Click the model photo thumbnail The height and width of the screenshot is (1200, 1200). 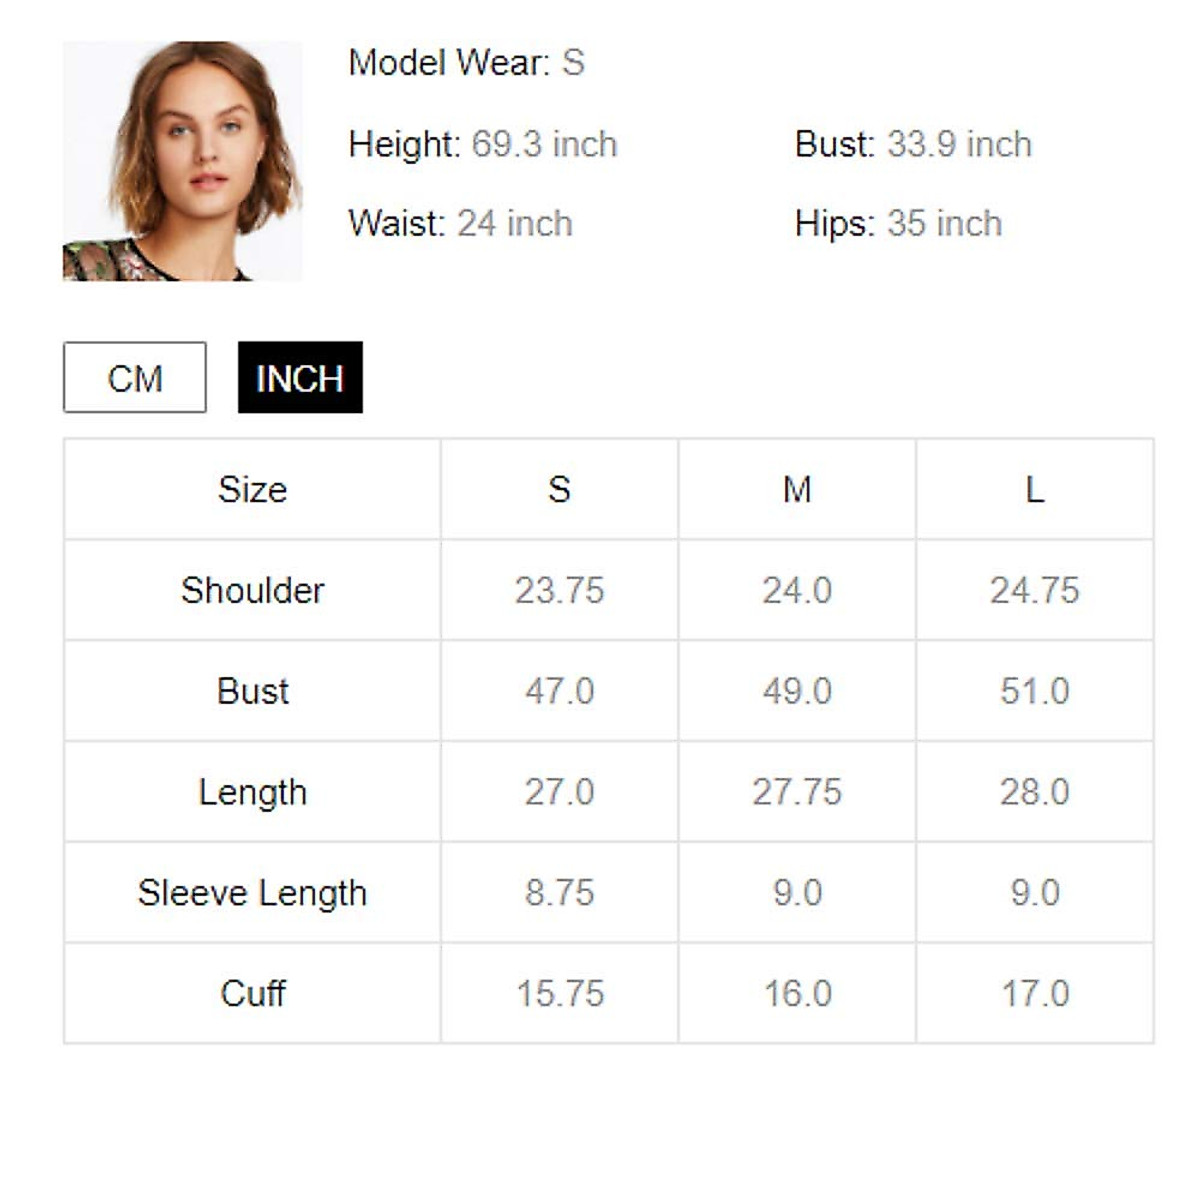tap(182, 161)
